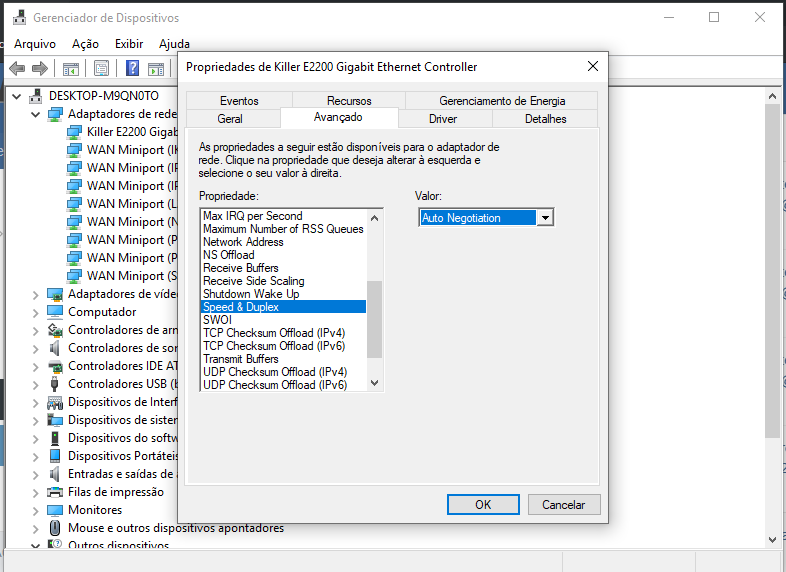Screen dimensions: 786x572
Task: Expand the Filas de impressão node
Action: (35, 493)
